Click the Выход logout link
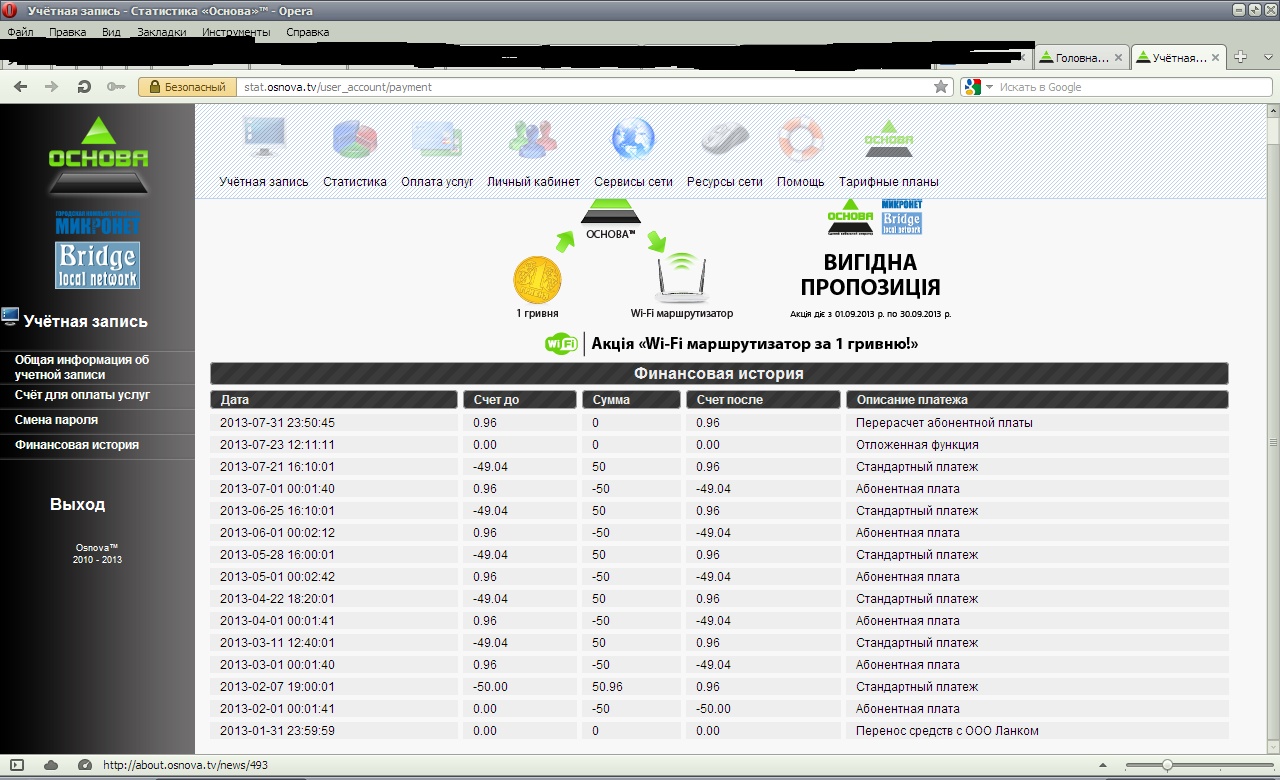 pos(77,505)
